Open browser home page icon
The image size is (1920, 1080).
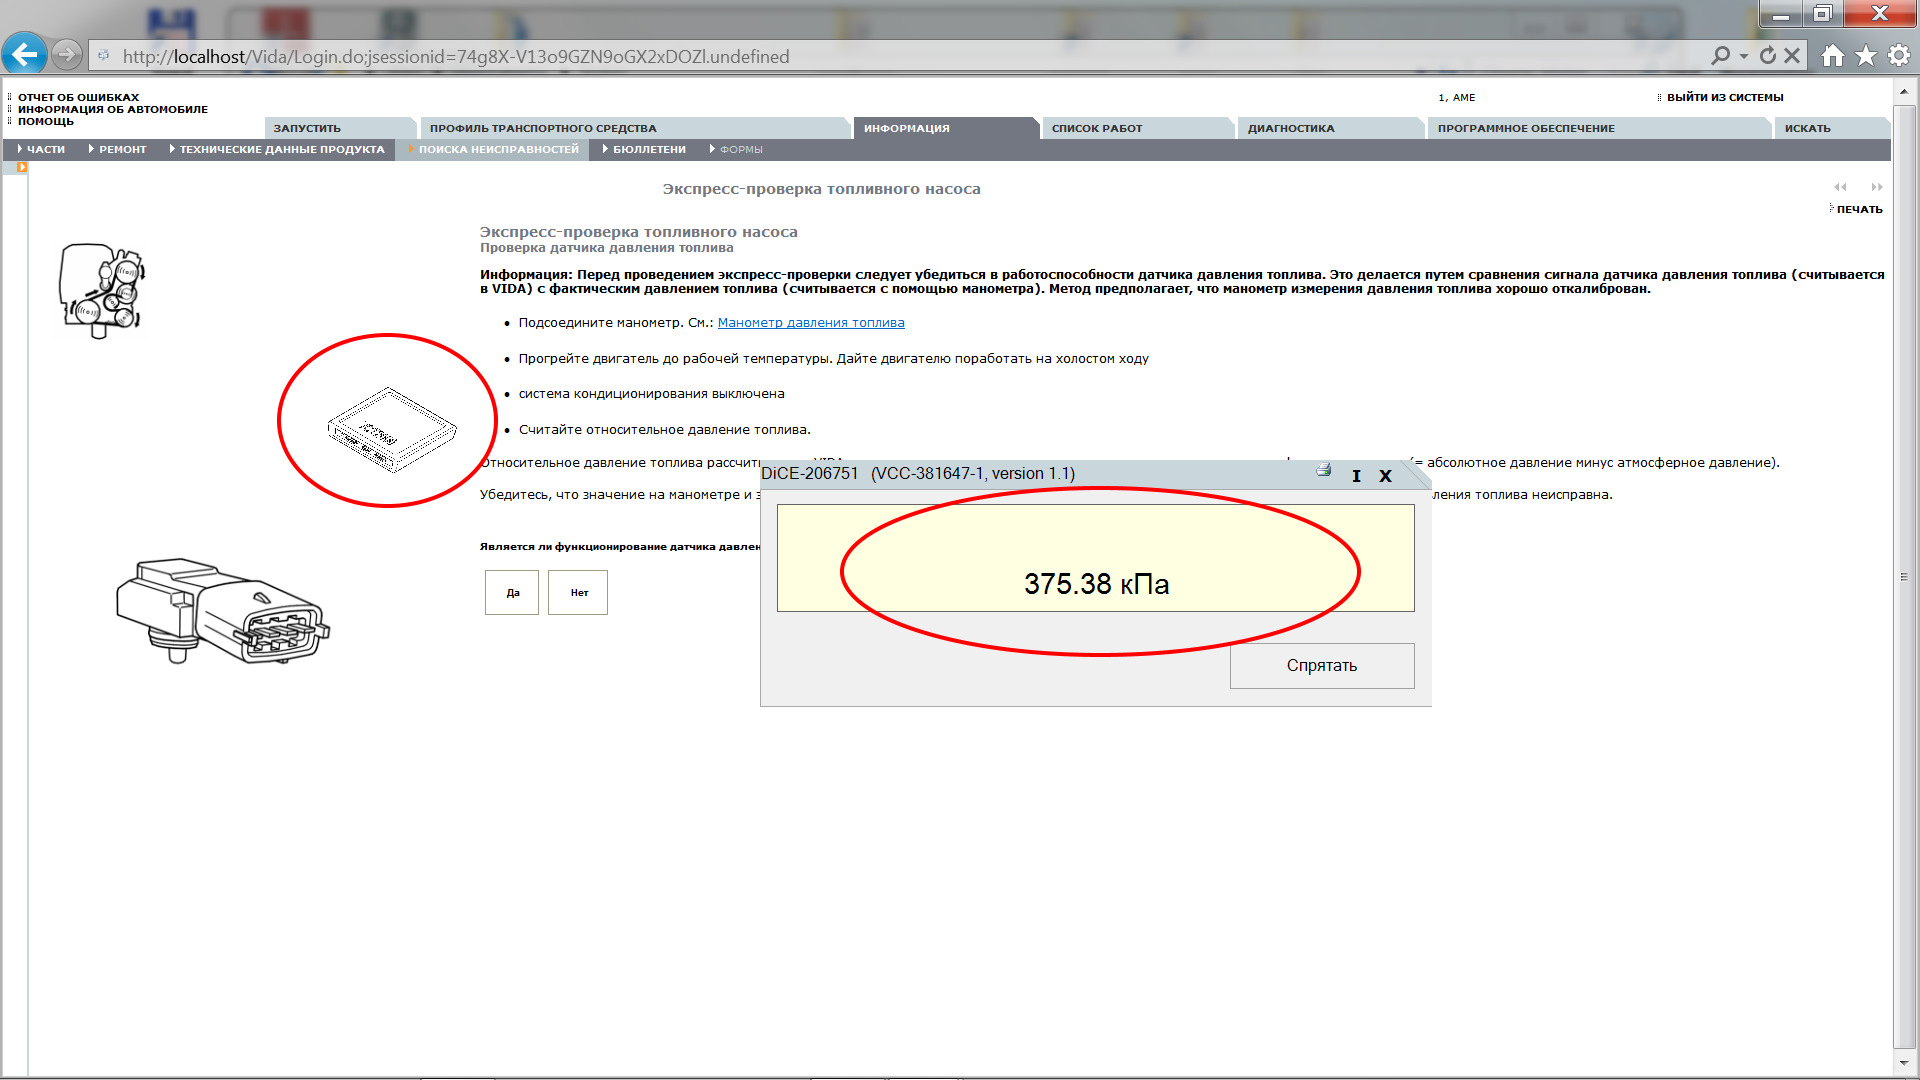(1832, 56)
